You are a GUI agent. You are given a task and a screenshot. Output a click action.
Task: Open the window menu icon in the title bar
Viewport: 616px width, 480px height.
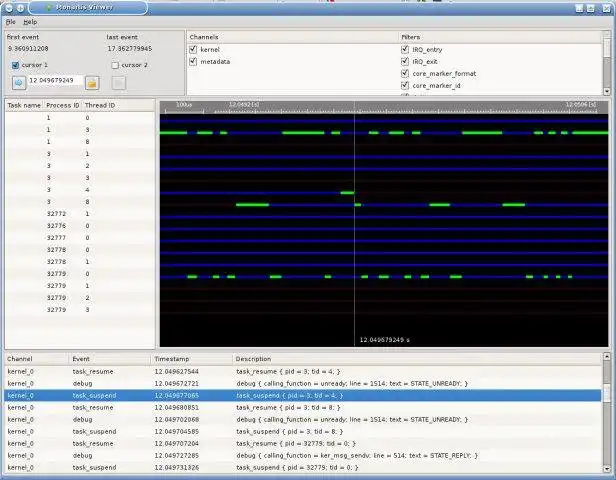9,7
